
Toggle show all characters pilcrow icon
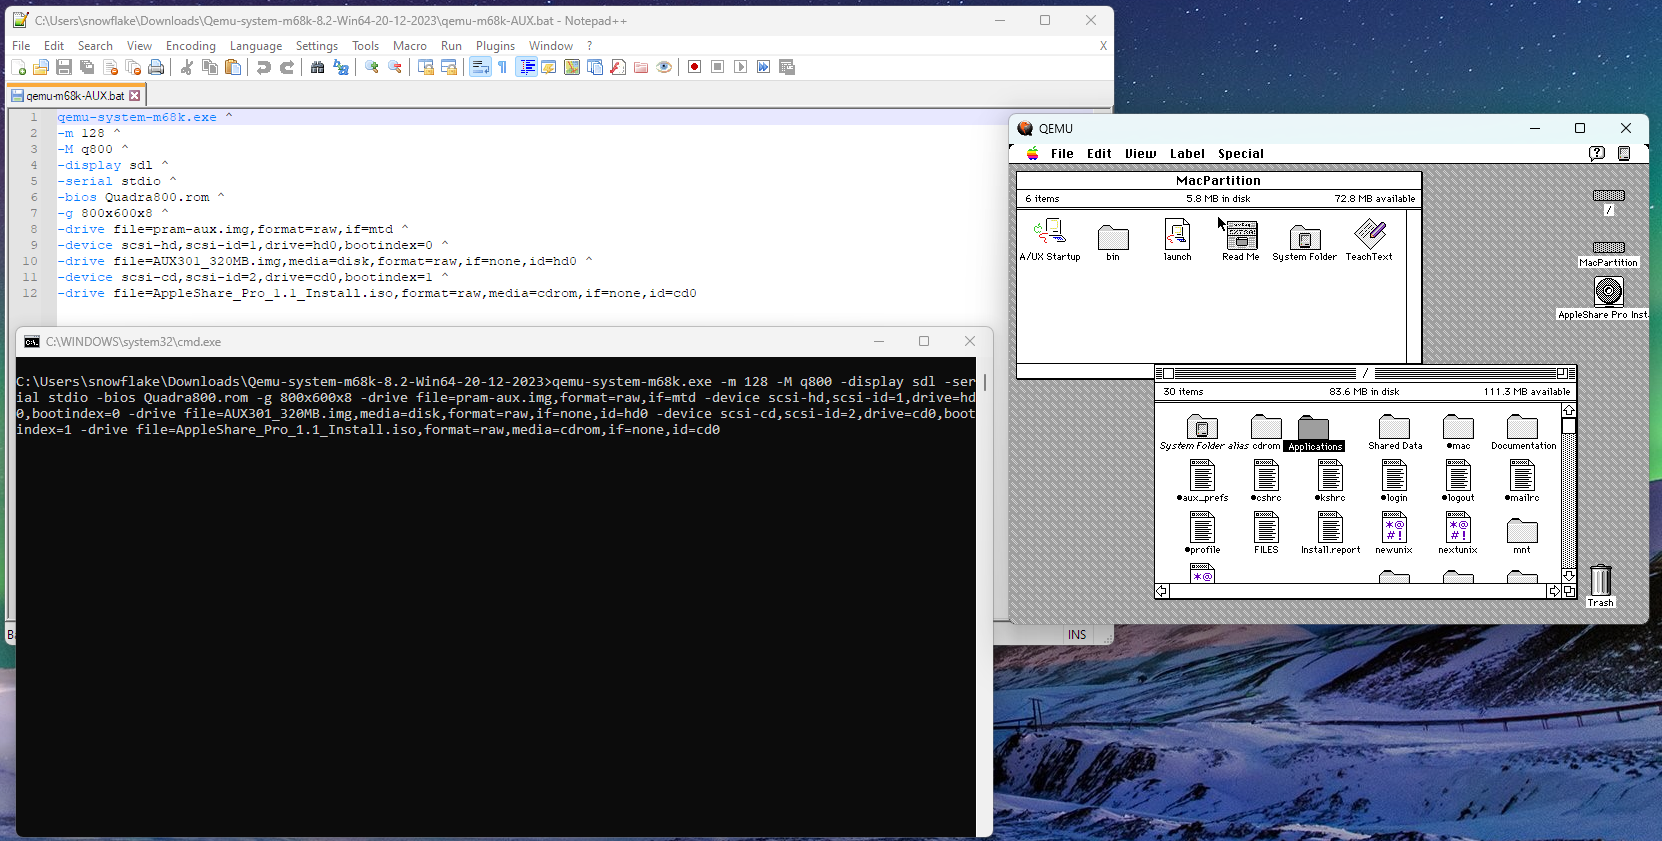503,67
